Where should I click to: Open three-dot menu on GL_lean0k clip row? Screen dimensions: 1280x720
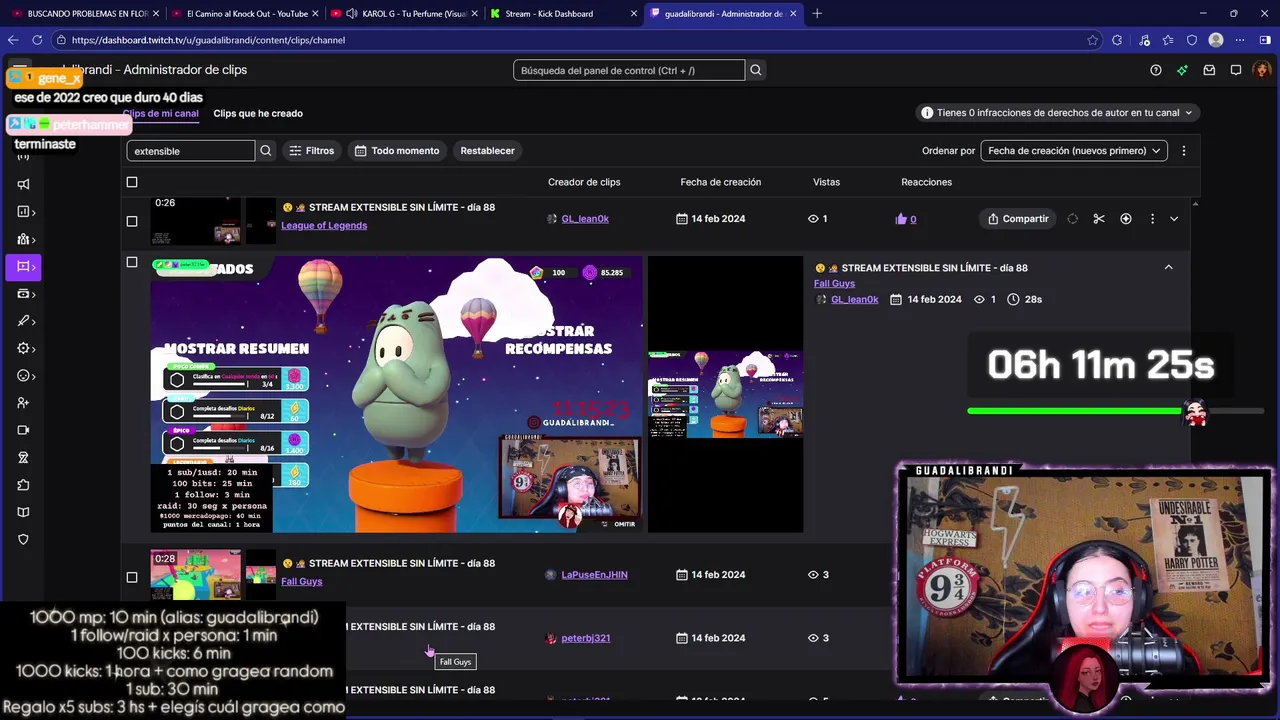click(1152, 219)
